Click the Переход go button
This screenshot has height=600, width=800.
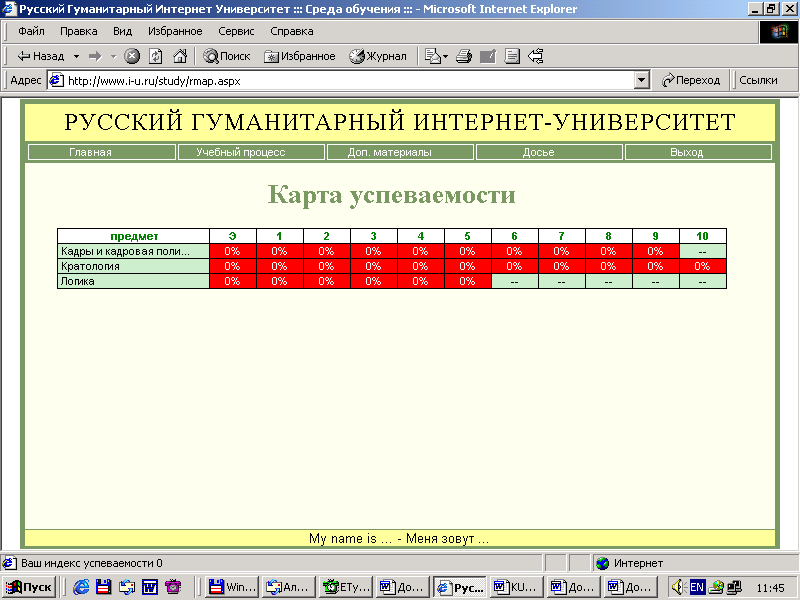tap(690, 81)
